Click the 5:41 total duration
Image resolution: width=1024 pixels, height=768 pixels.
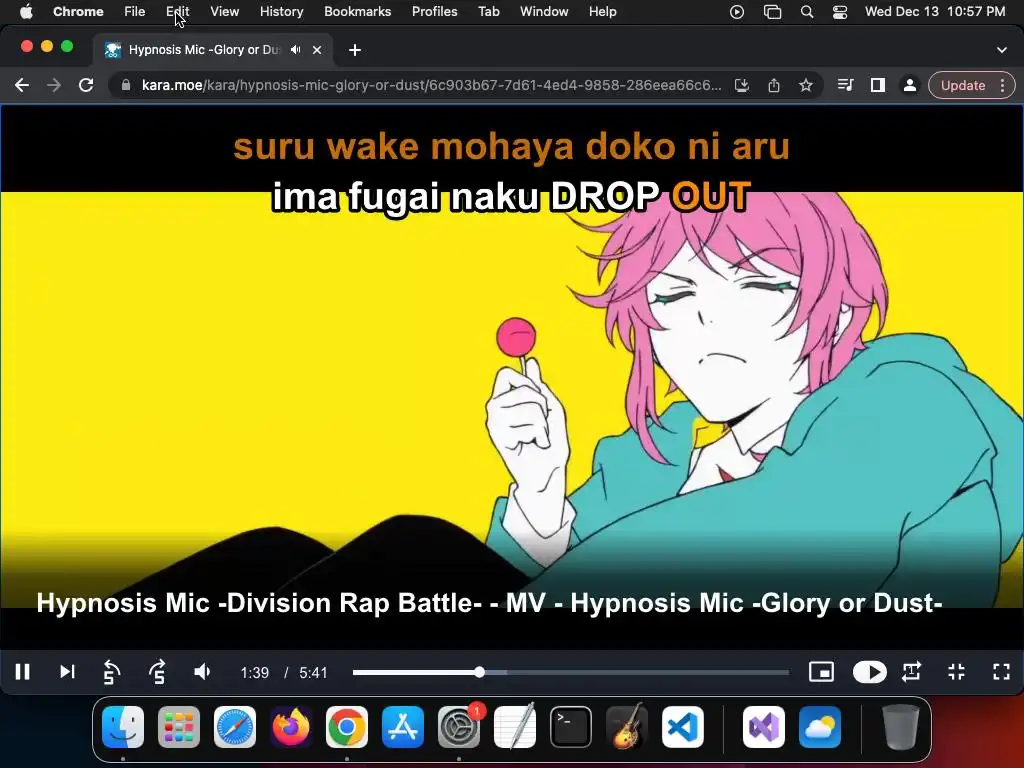(x=313, y=673)
